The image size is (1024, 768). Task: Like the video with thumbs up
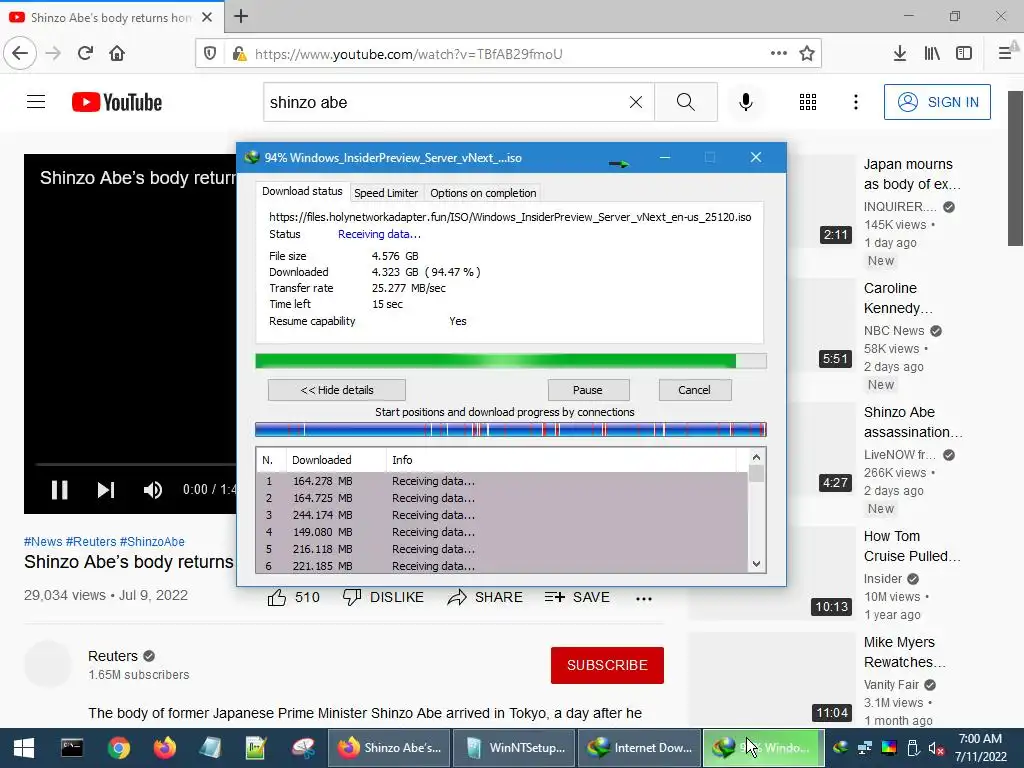pos(293,597)
